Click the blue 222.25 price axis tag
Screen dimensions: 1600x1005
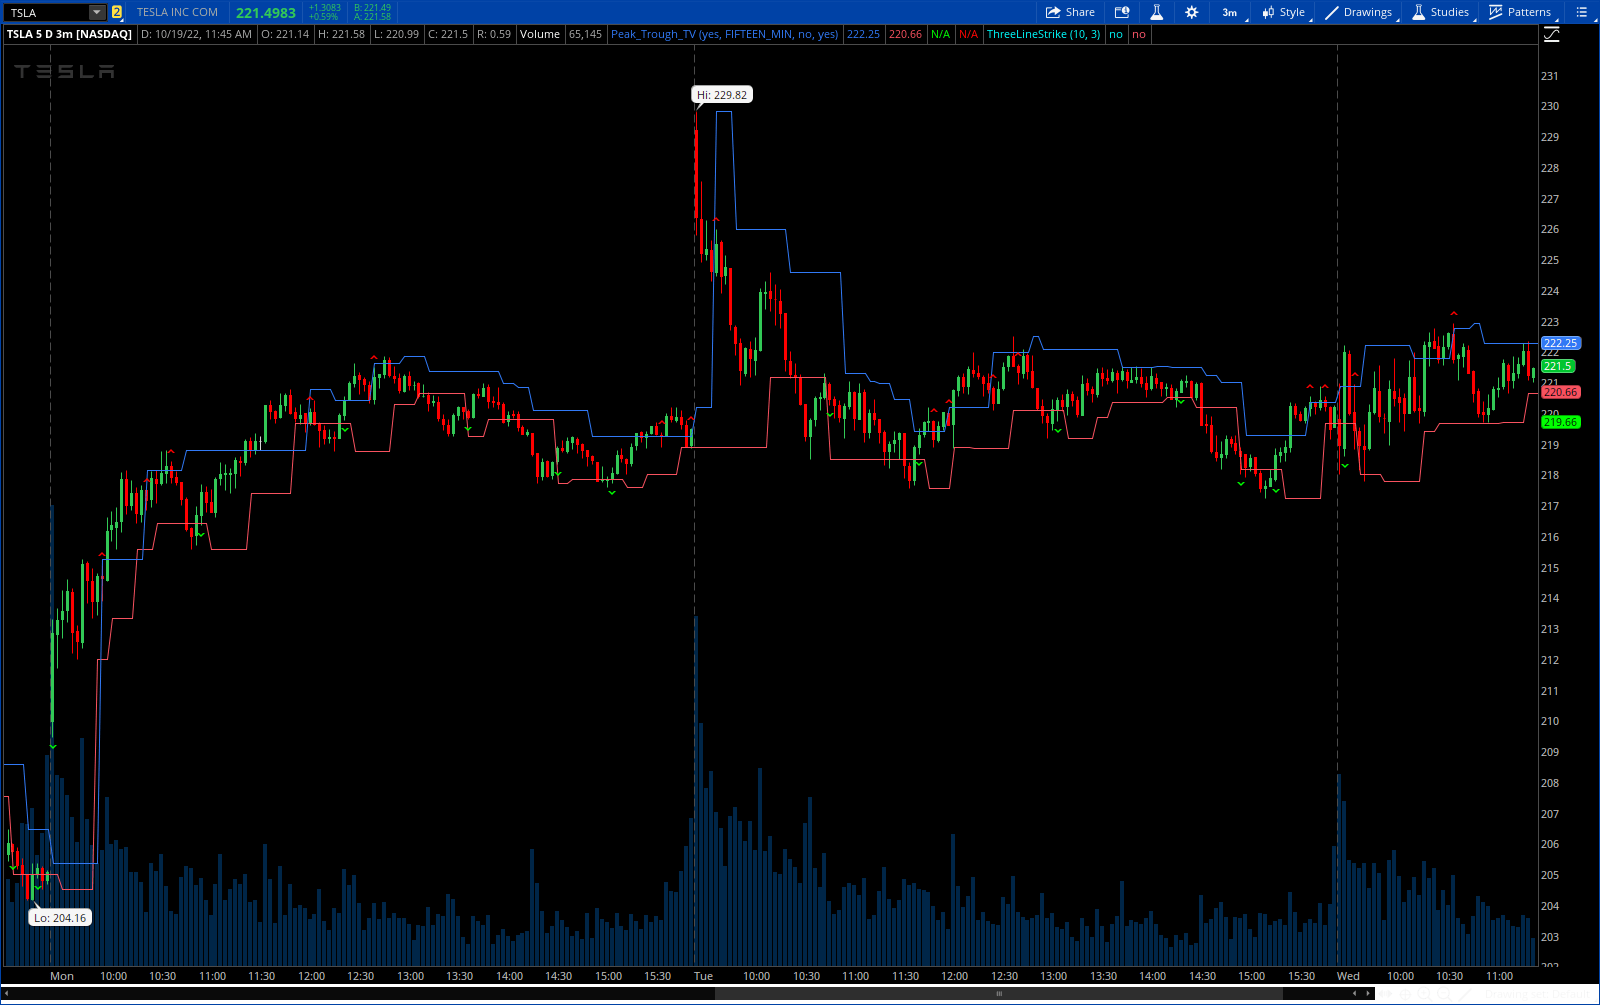(1560, 343)
